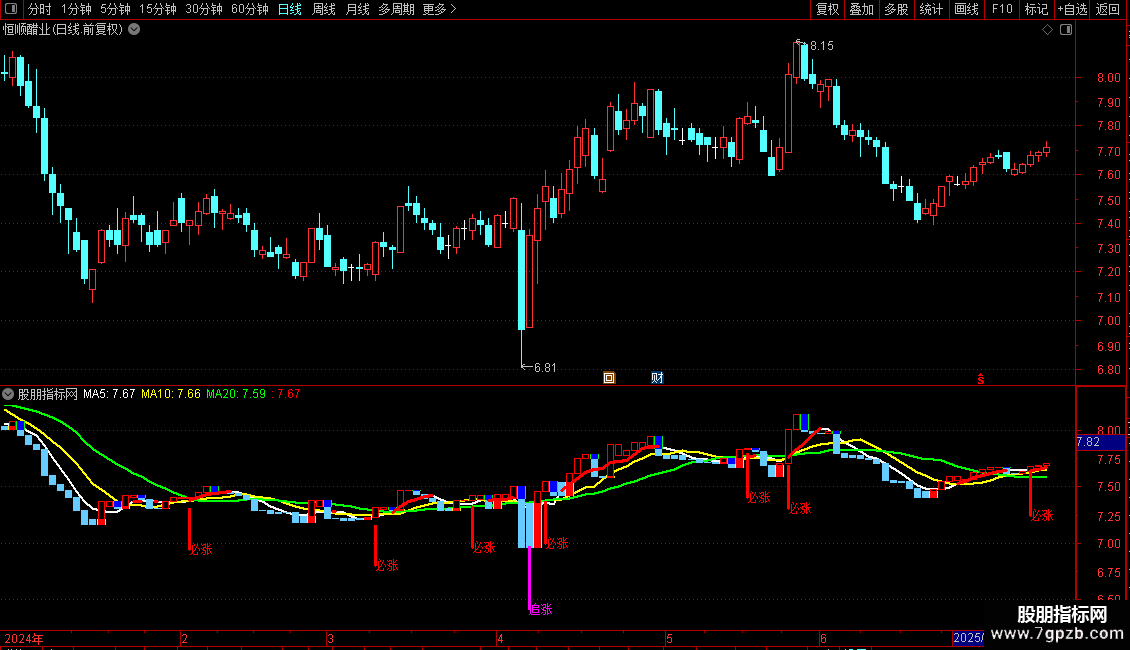Image resolution: width=1130 pixels, height=650 pixels.
Task: Open the 多周期 multi-period view
Action: pos(396,9)
